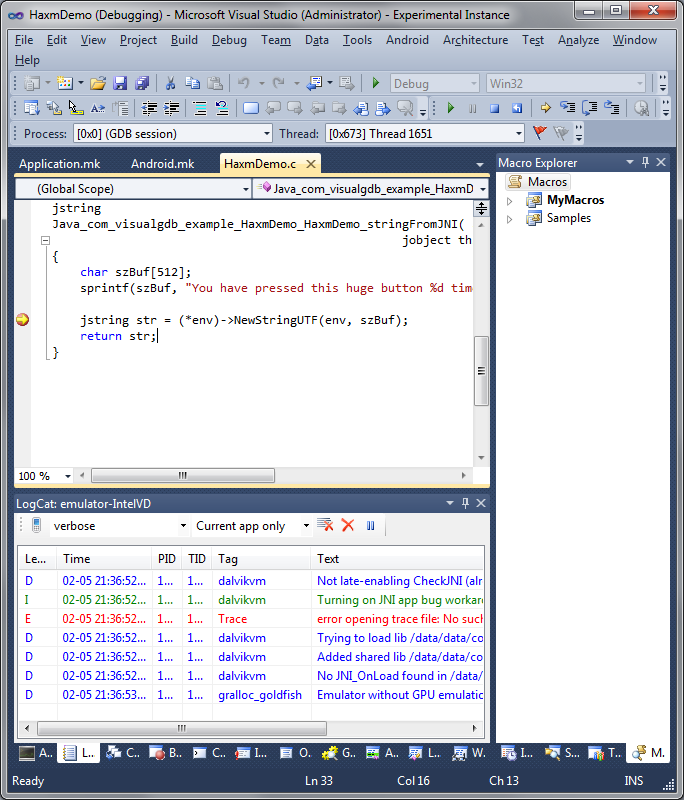Screen dimensions: 684x800
Task: Click the PID column header
Action: pos(167,559)
